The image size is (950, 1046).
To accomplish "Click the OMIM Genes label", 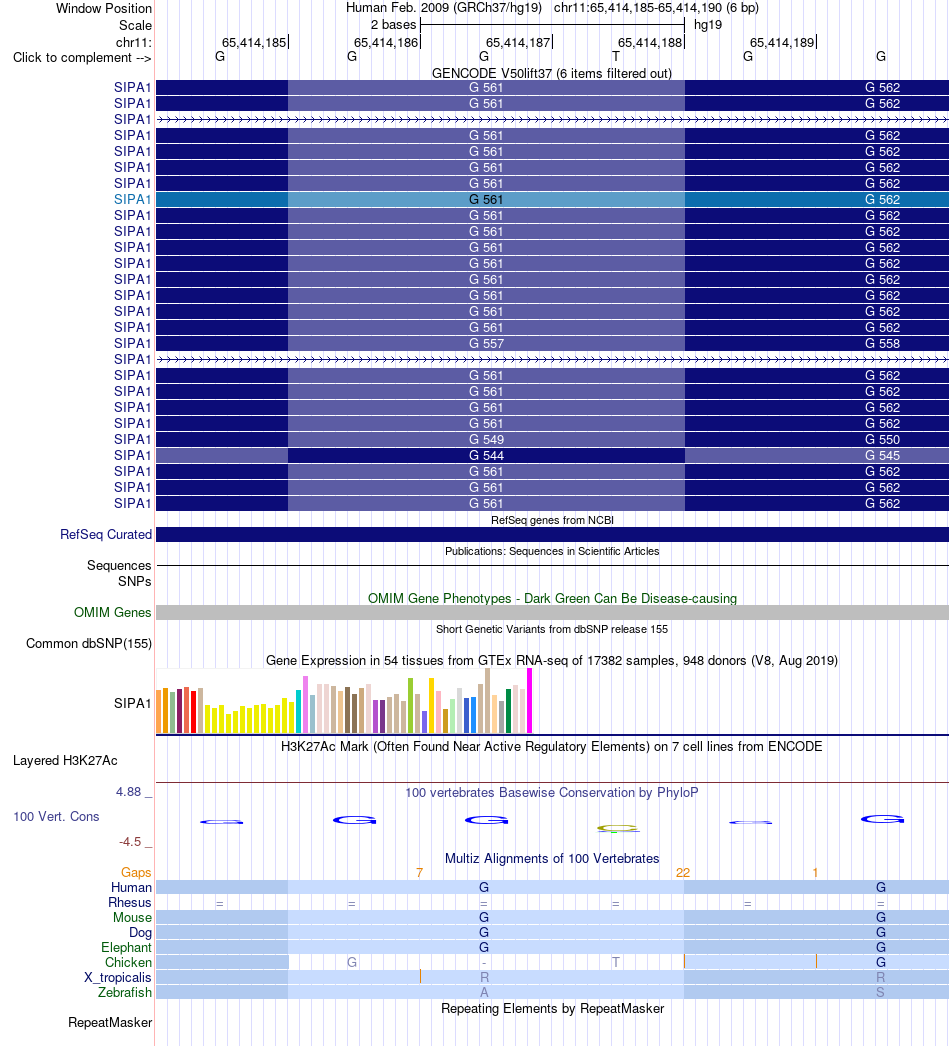I will click(x=113, y=612).
